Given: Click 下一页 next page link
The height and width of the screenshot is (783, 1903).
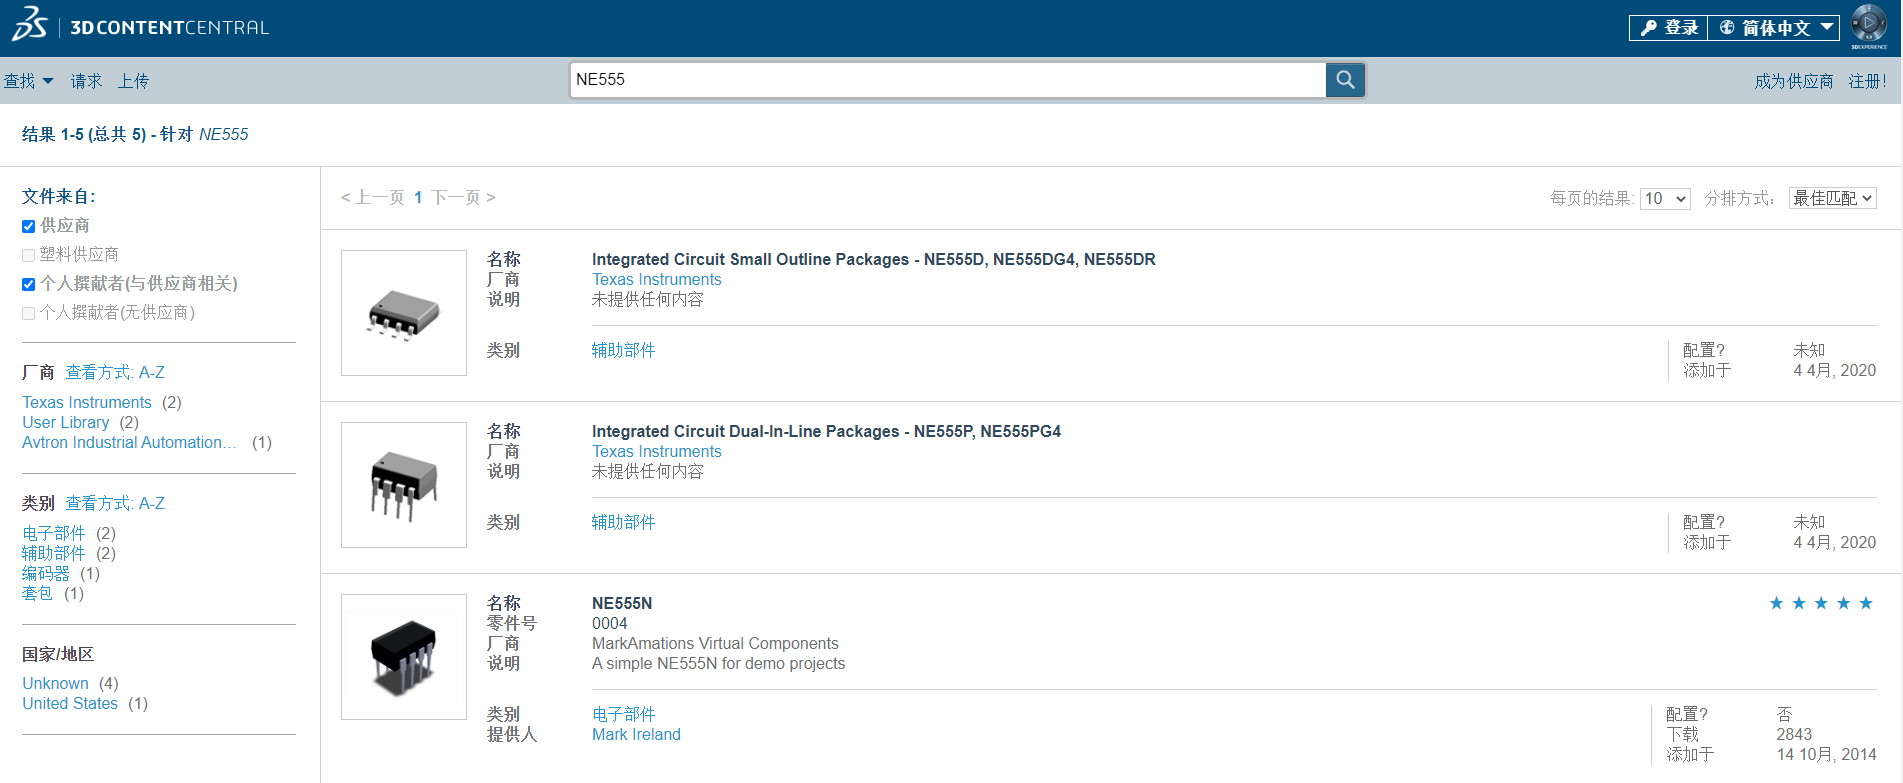Looking at the screenshot, I should click(x=463, y=197).
